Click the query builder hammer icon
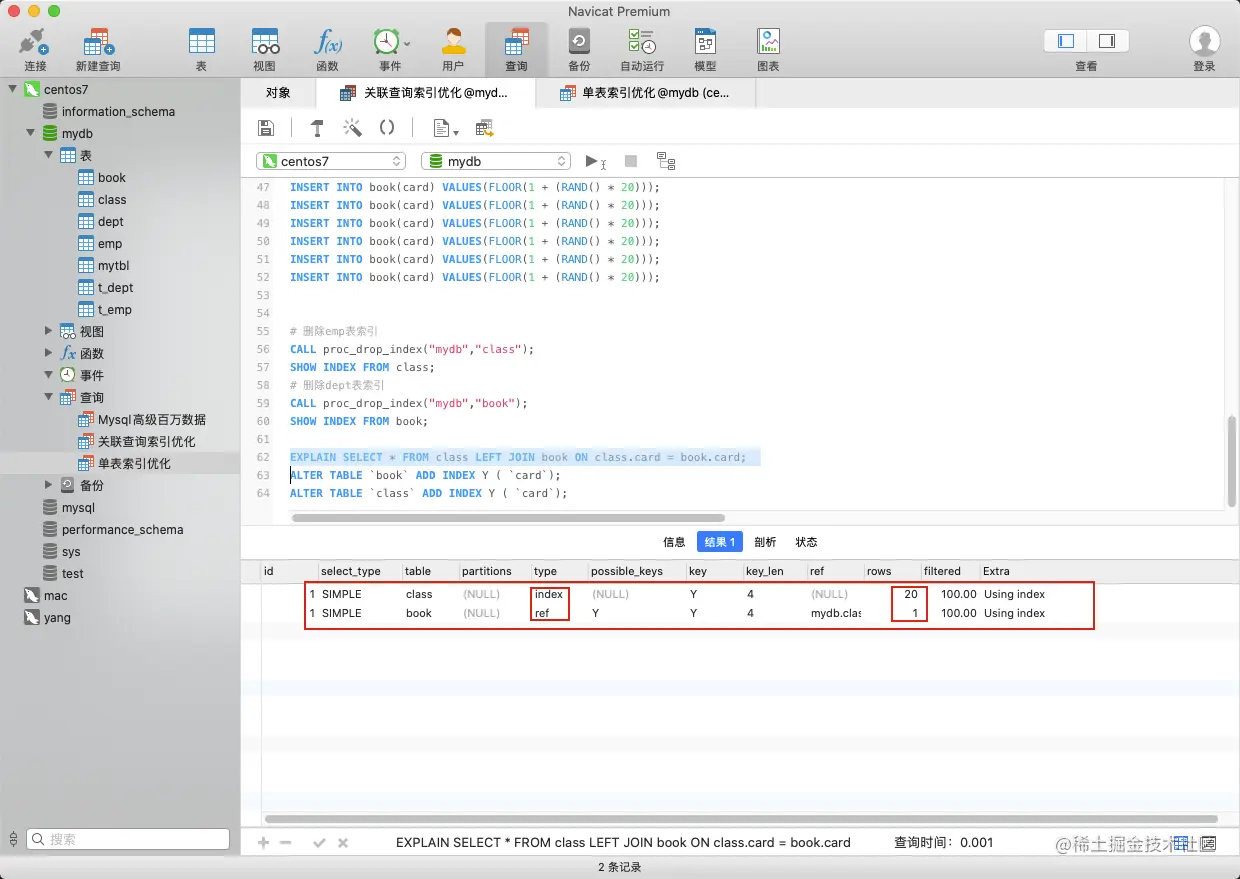This screenshot has width=1240, height=879. [317, 128]
